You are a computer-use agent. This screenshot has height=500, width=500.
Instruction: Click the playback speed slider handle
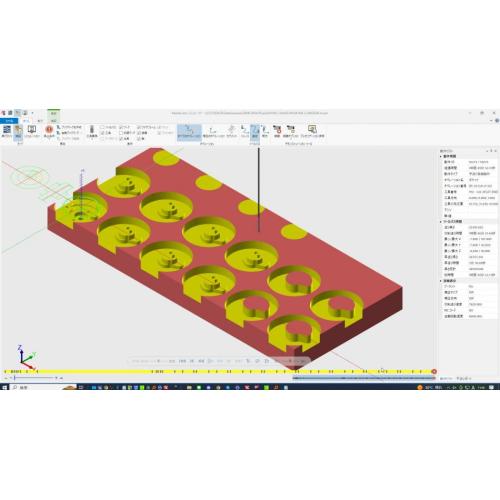coord(14,378)
